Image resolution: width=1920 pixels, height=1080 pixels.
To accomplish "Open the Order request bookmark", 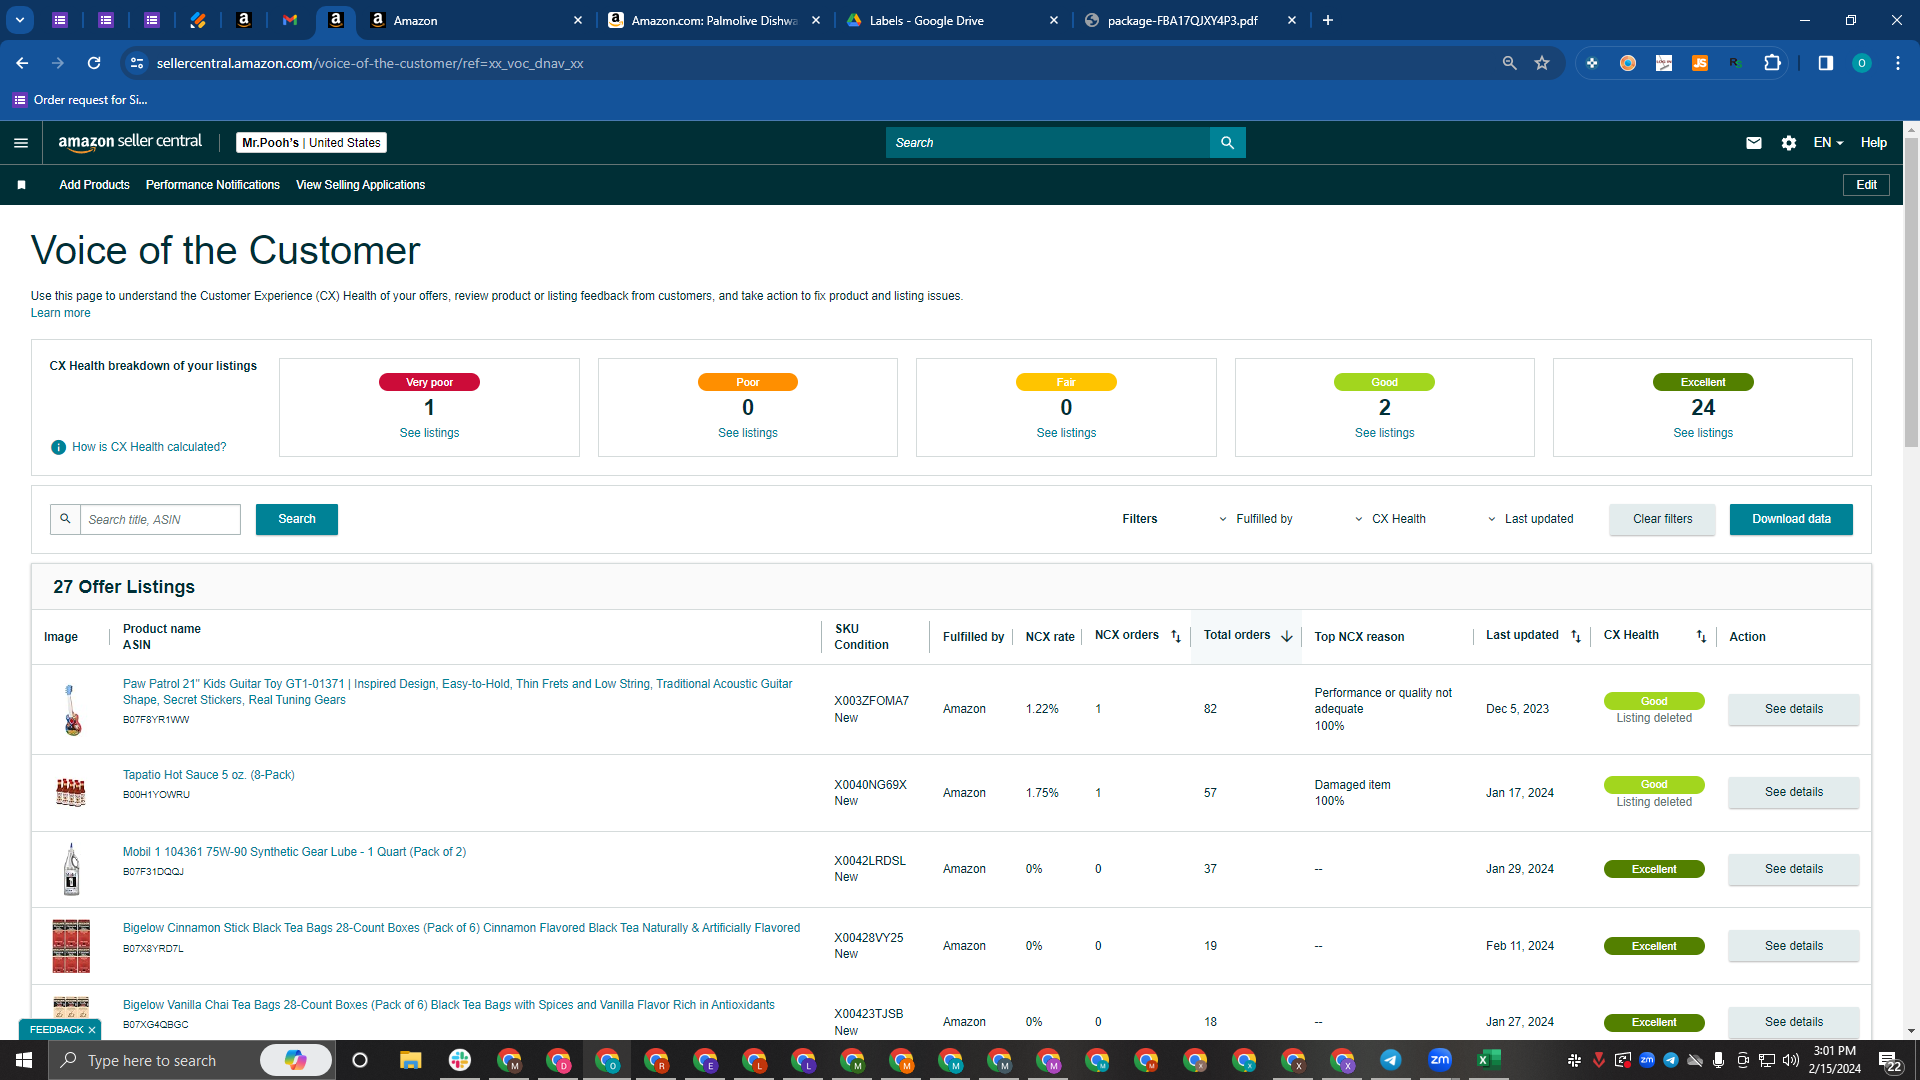I will [x=80, y=100].
